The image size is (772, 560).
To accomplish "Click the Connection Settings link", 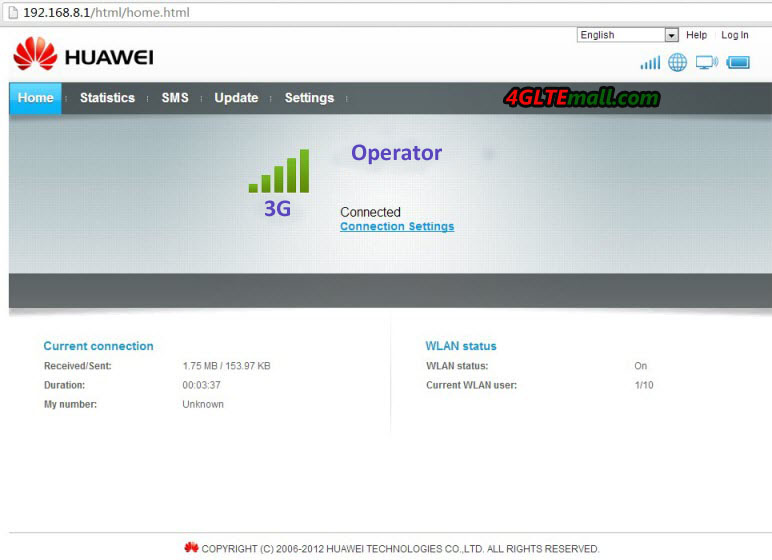I will coord(397,227).
